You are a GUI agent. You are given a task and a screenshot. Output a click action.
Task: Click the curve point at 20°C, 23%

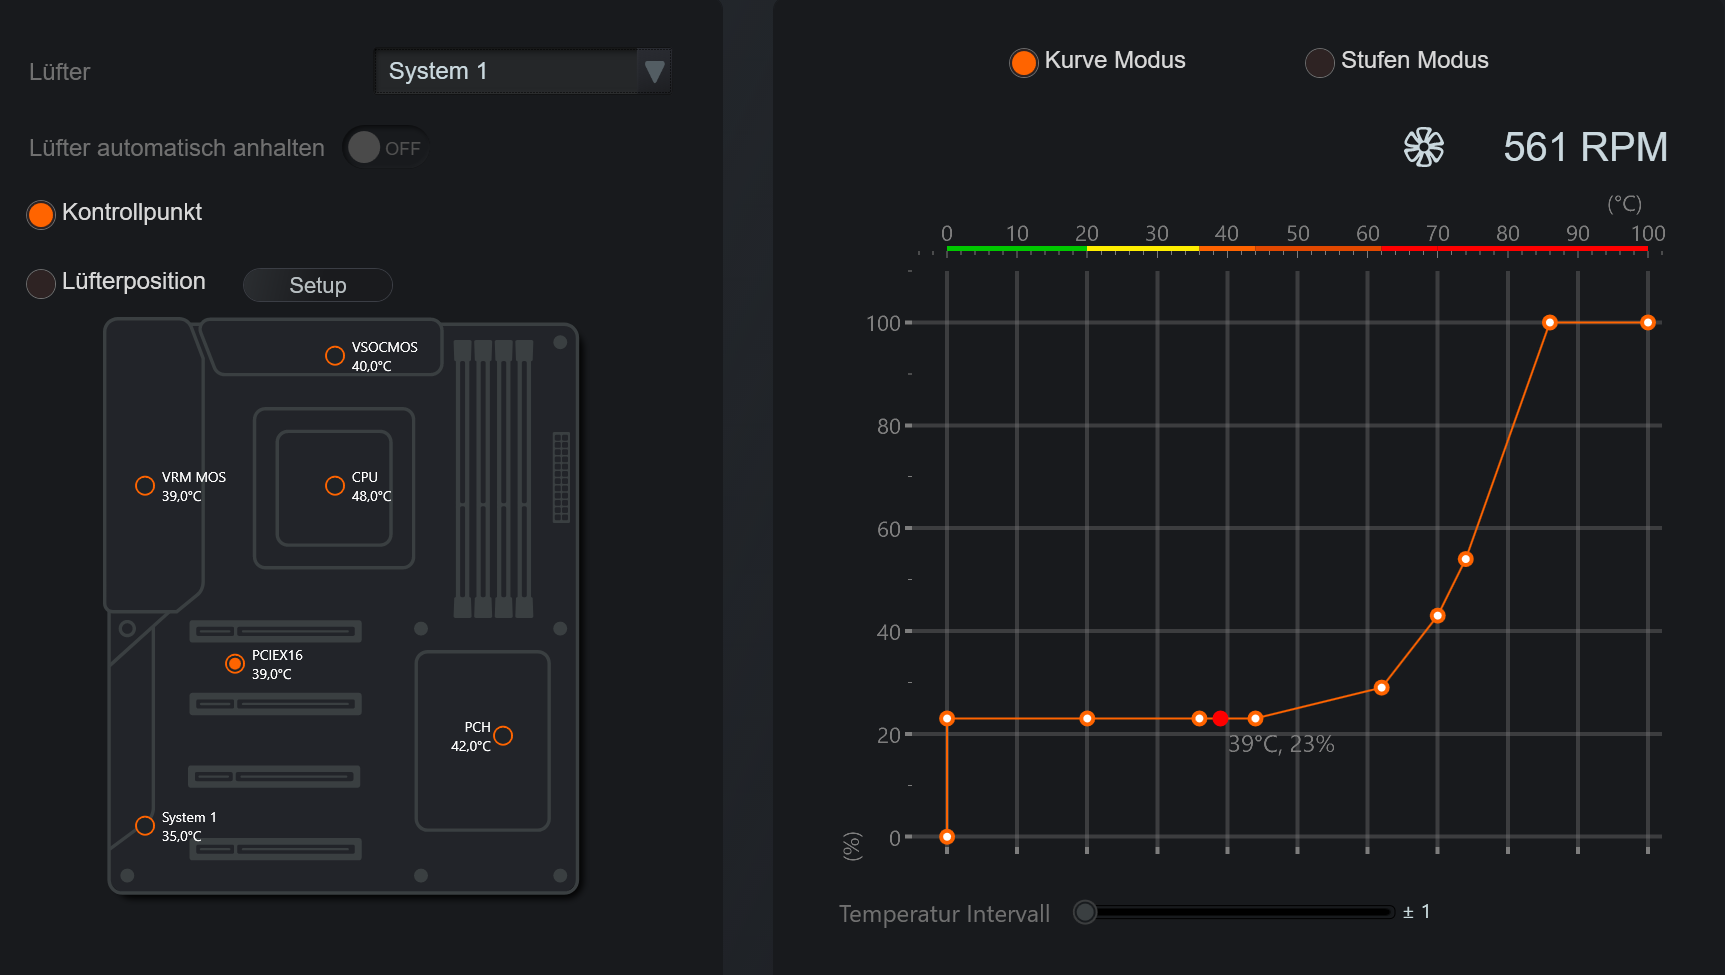coord(1087,718)
